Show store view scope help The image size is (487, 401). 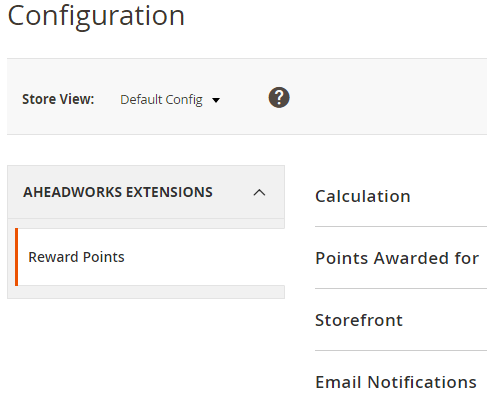tap(279, 98)
